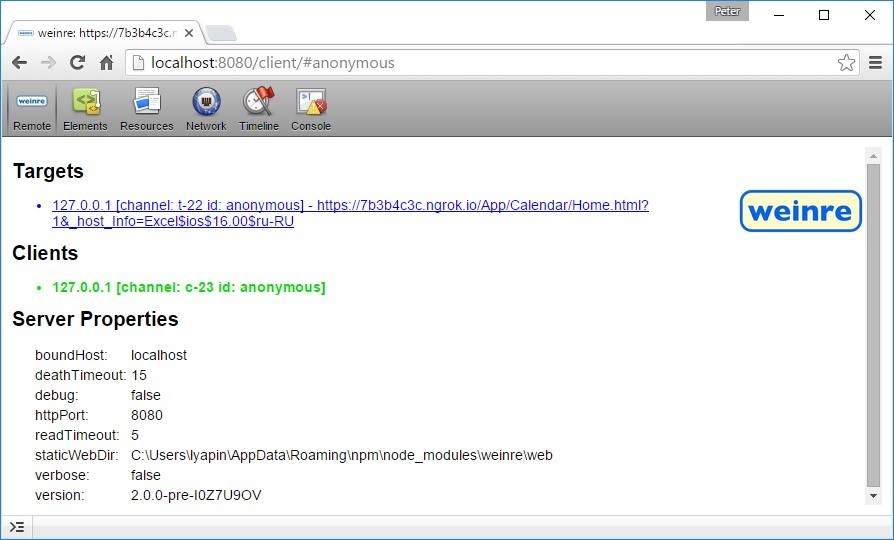Open the Chrome hamburger menu
The height and width of the screenshot is (540, 894).
click(876, 63)
